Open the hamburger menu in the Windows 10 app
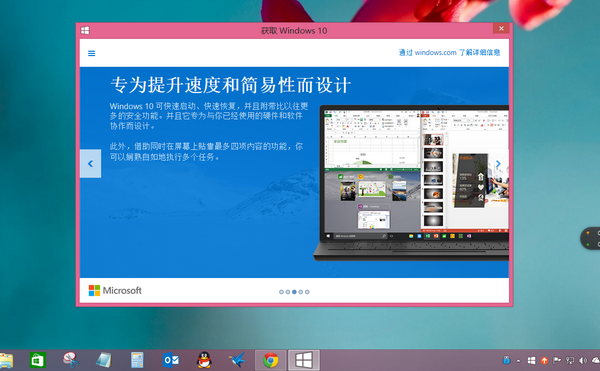The width and height of the screenshot is (600, 371). (91, 53)
